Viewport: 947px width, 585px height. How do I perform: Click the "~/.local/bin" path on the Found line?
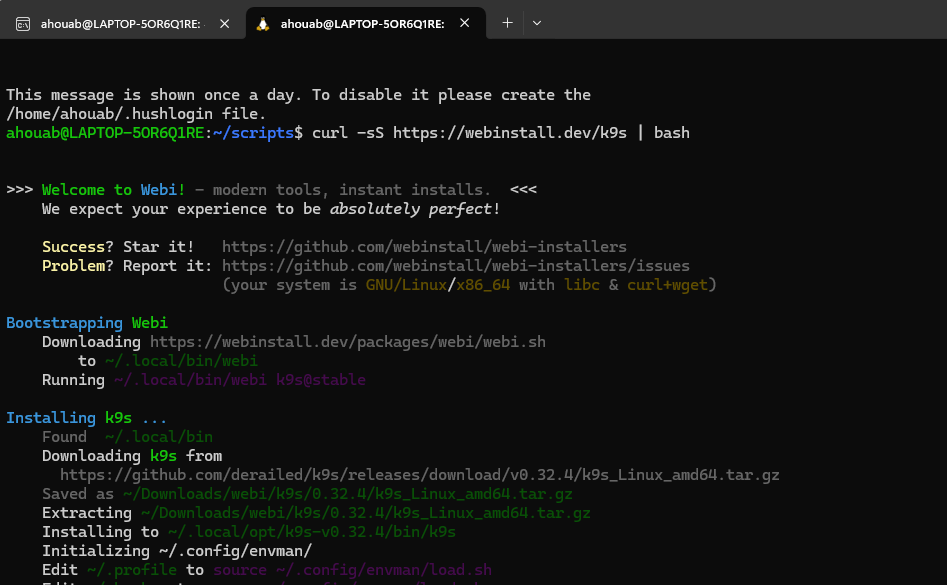point(159,436)
